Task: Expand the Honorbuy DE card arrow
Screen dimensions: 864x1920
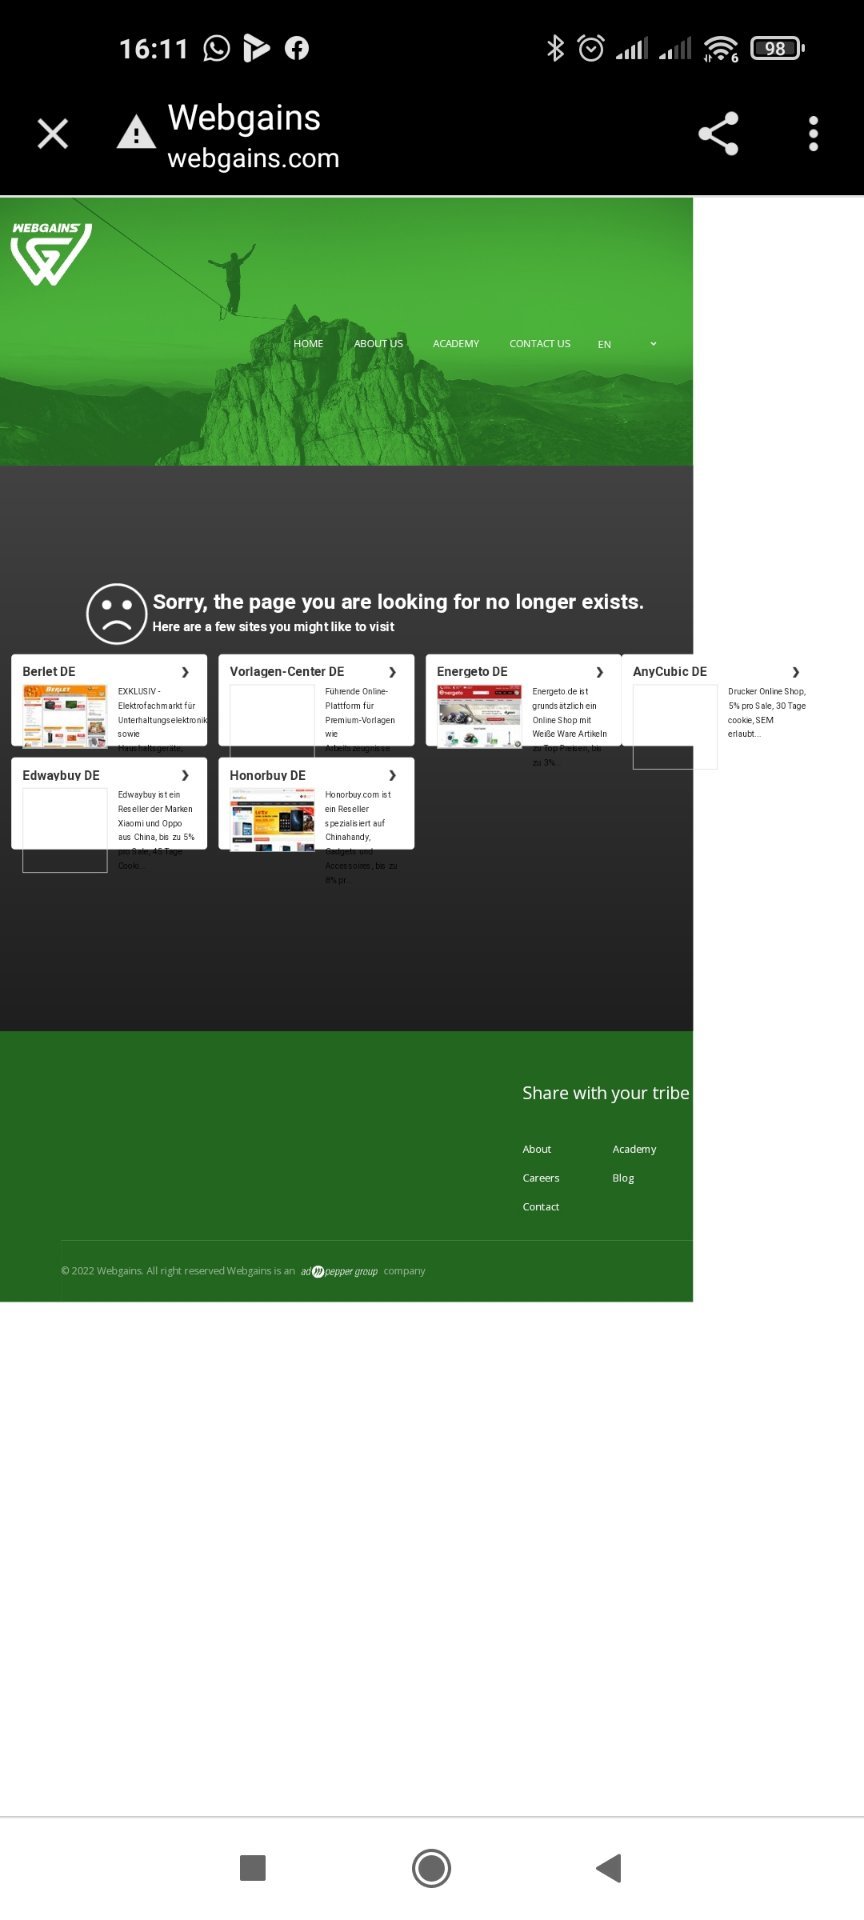Action: coord(392,775)
